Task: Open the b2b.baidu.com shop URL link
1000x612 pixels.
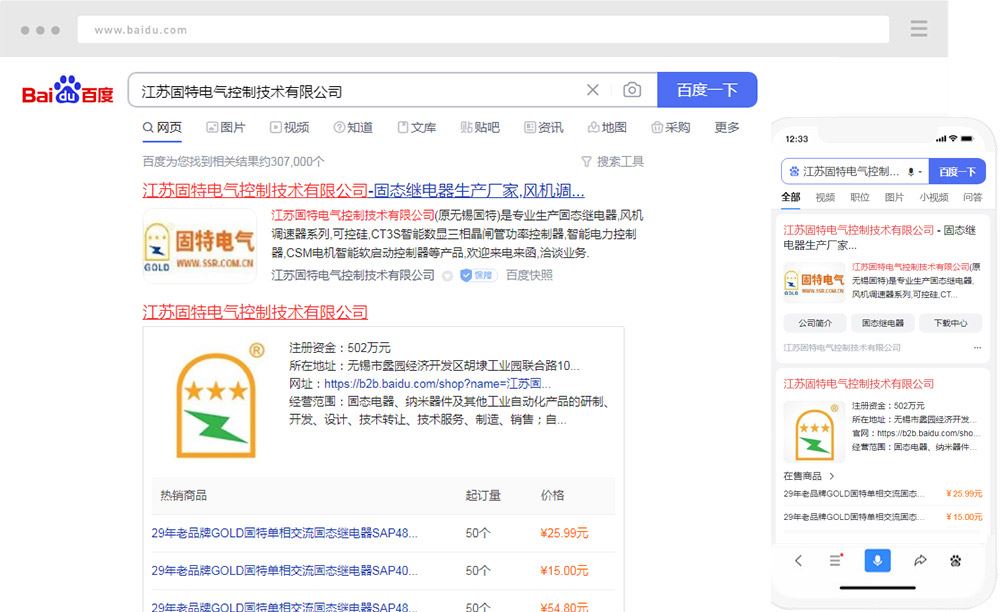Action: (438, 384)
